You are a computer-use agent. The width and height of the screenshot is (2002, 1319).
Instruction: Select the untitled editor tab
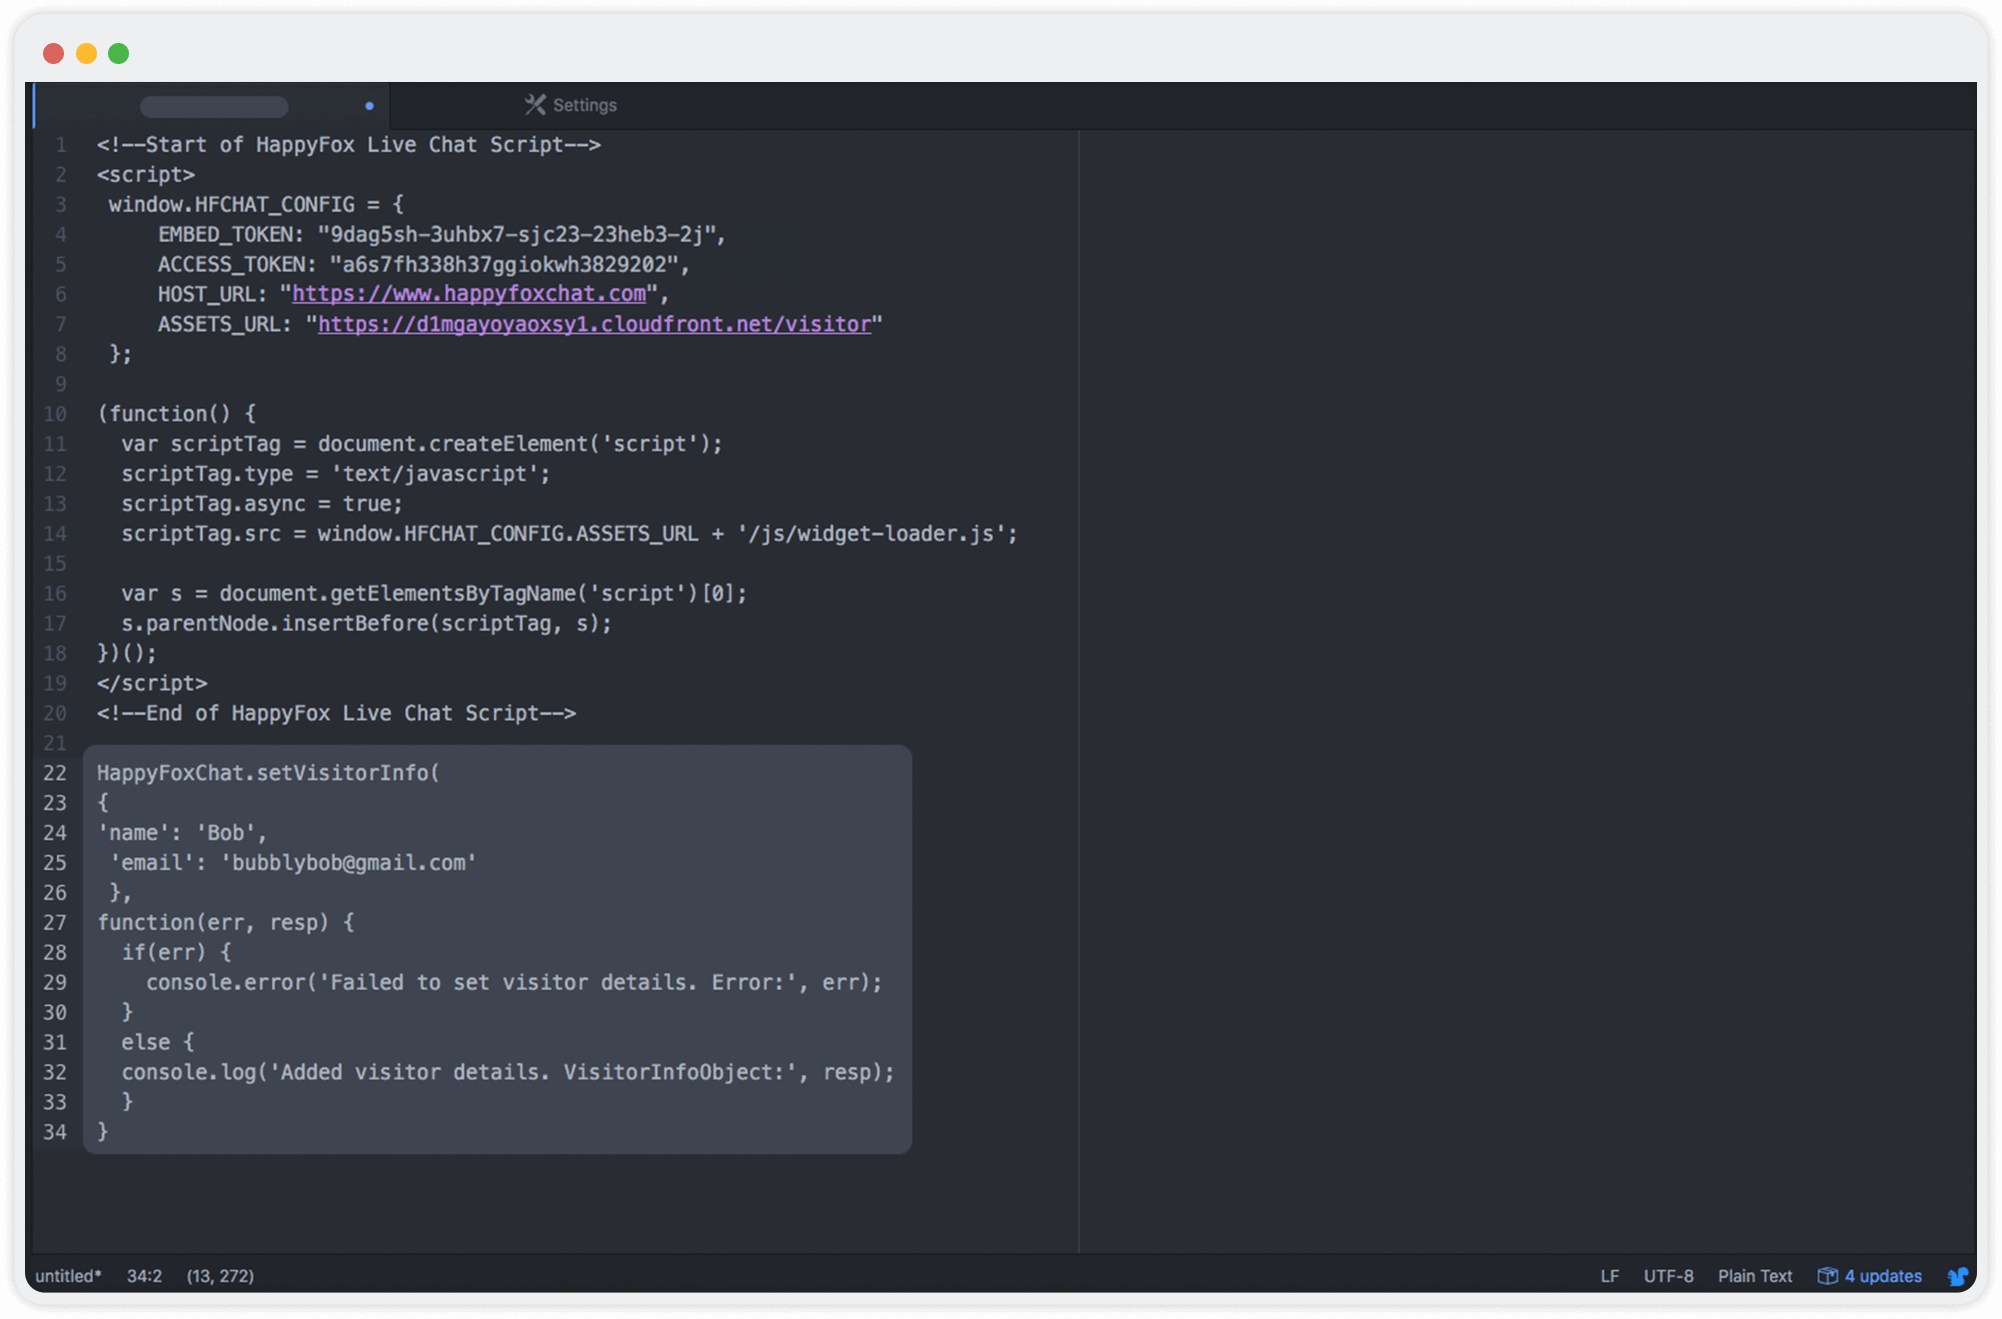[215, 106]
